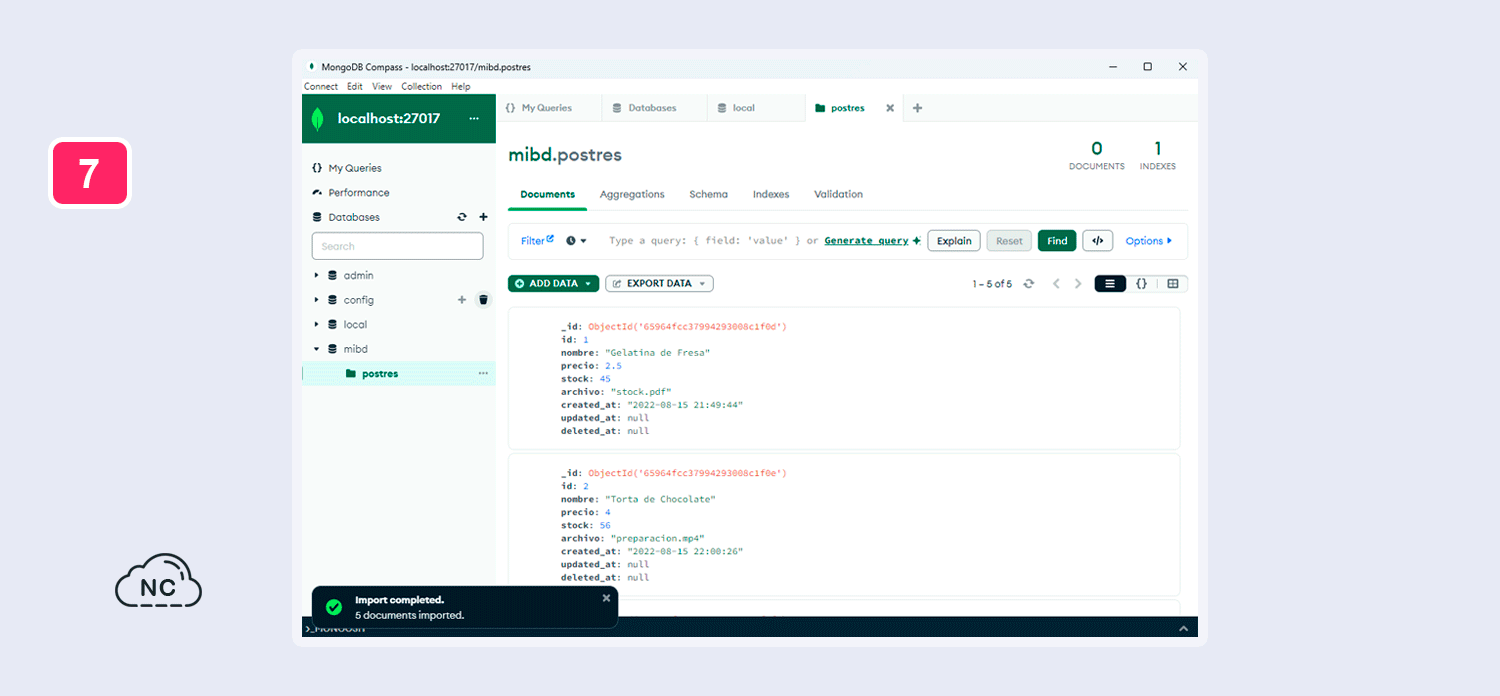
Task: Switch to the My Queries tab
Action: pyautogui.click(x=547, y=108)
